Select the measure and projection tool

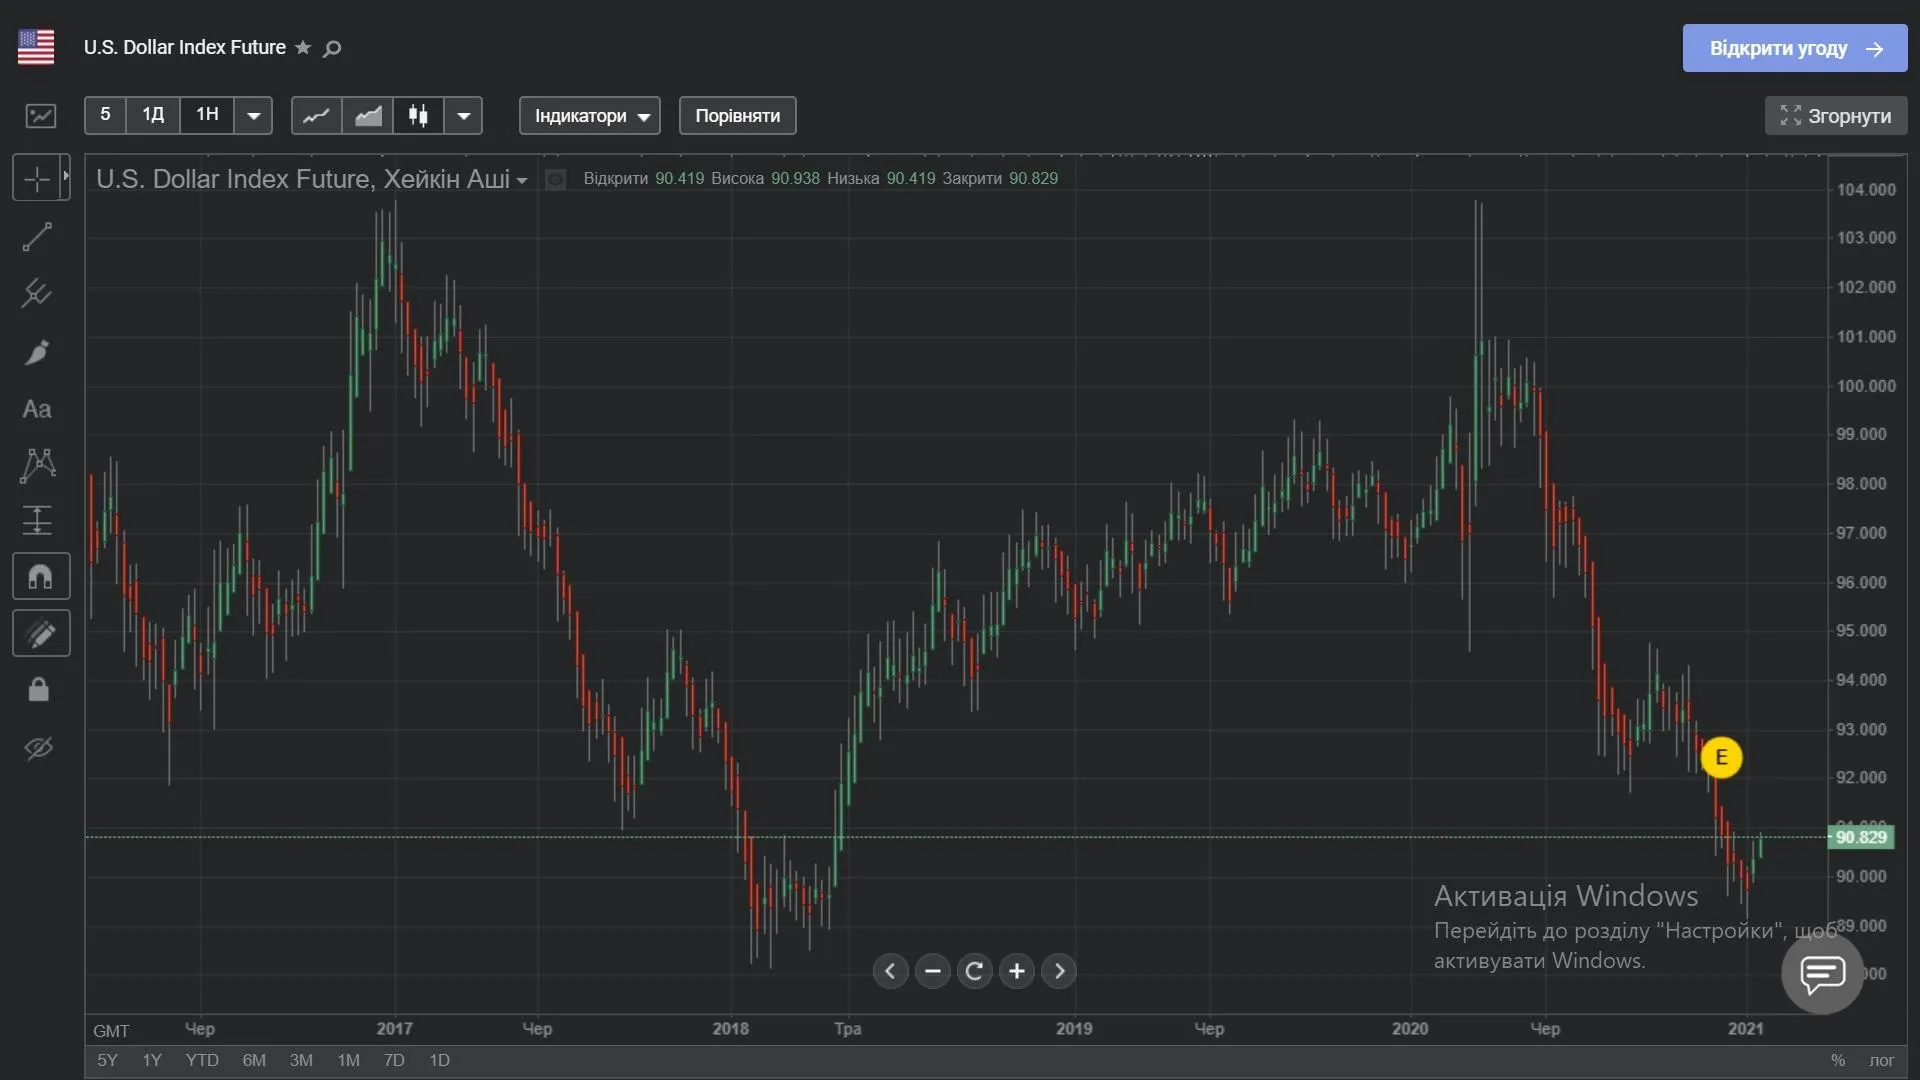click(x=37, y=520)
